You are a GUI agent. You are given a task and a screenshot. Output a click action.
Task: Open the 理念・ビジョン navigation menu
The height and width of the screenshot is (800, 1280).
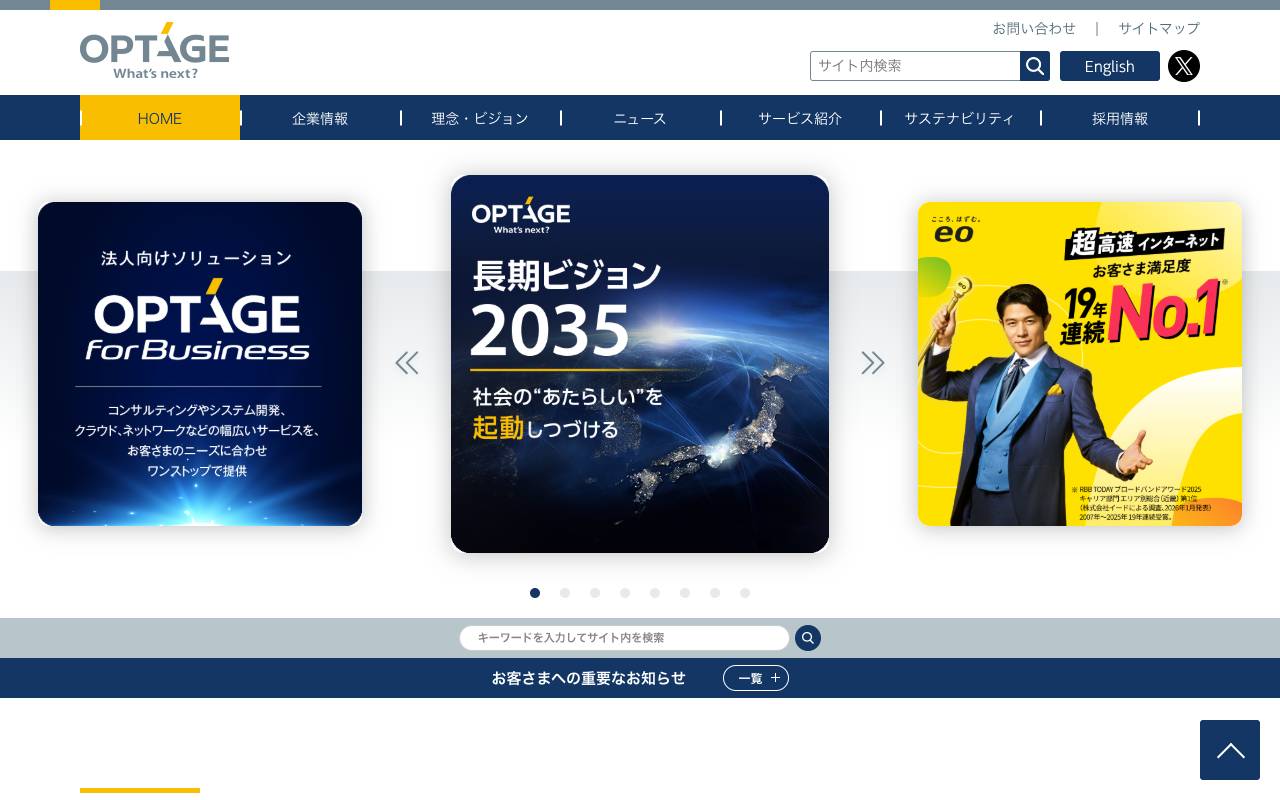pos(480,118)
